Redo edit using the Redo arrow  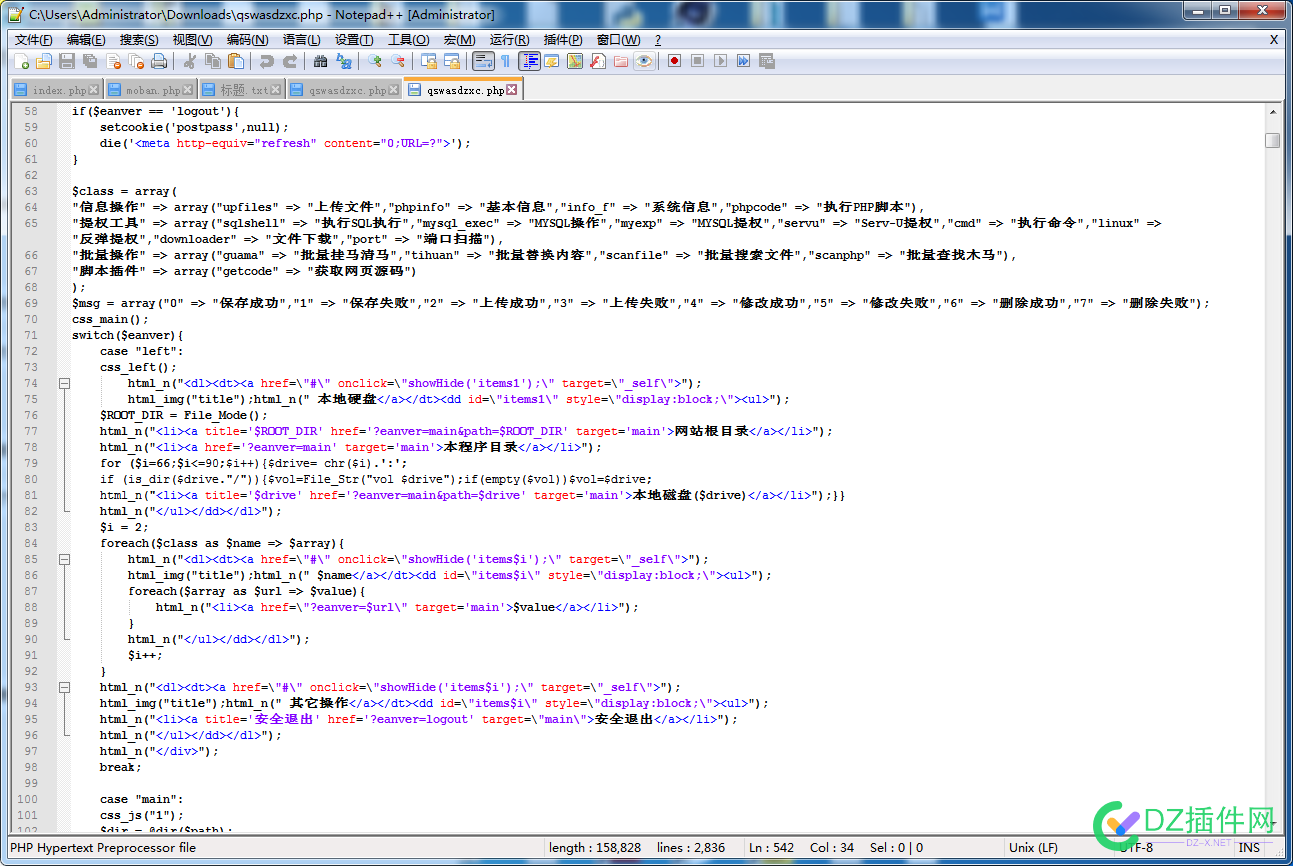290,61
